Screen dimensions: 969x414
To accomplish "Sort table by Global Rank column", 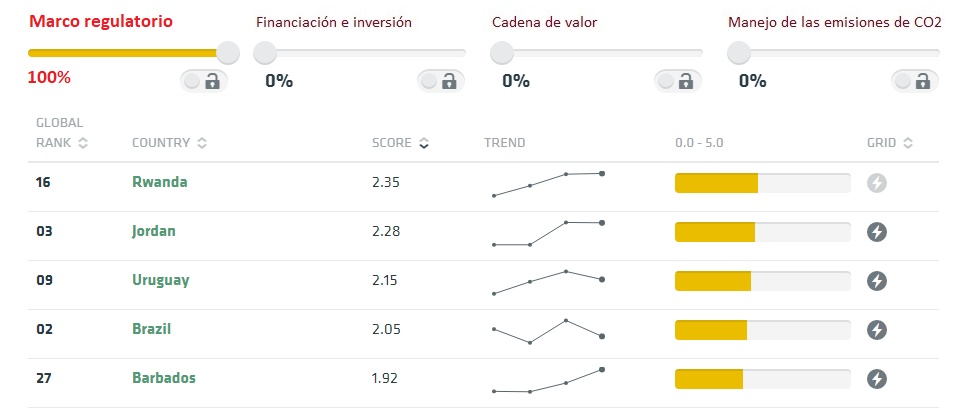I will 62,133.
